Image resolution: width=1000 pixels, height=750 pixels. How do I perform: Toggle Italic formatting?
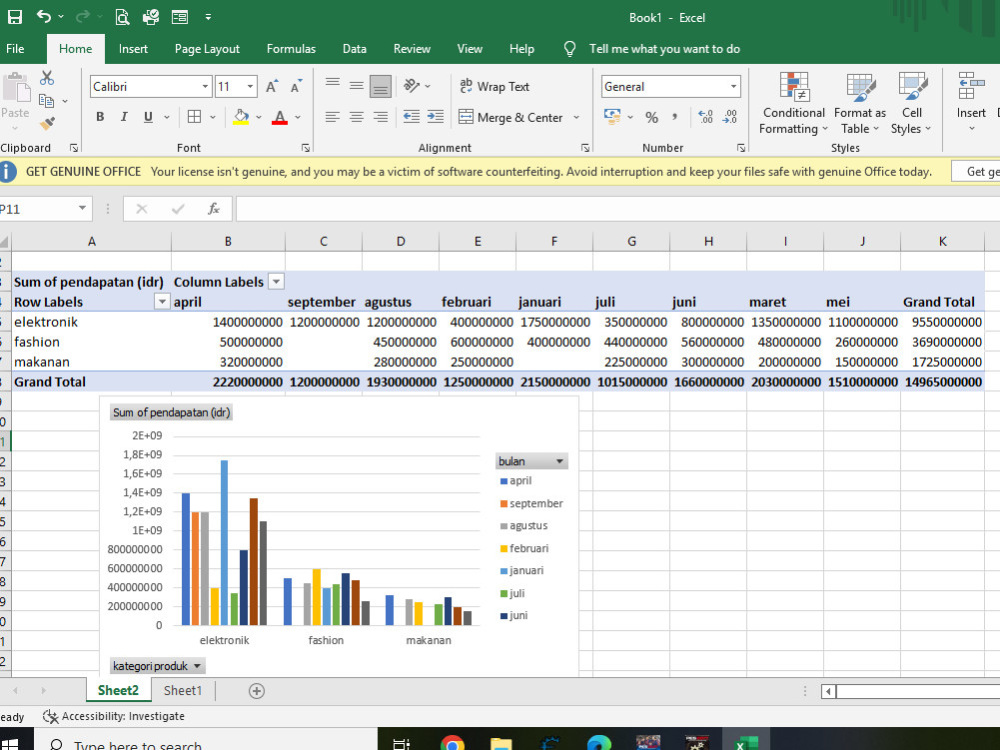pos(124,117)
